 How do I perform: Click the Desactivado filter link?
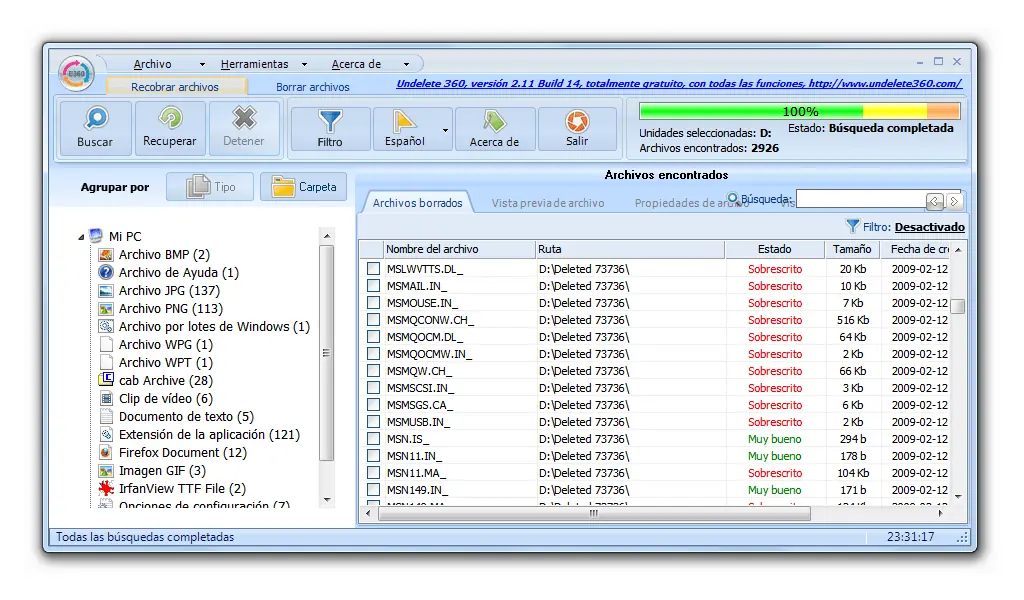pyautogui.click(x=929, y=227)
